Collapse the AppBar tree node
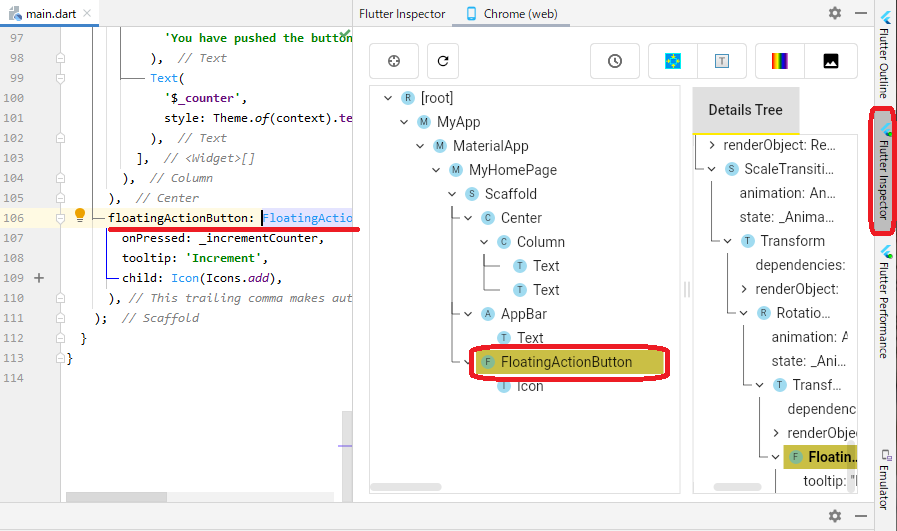 coord(468,314)
